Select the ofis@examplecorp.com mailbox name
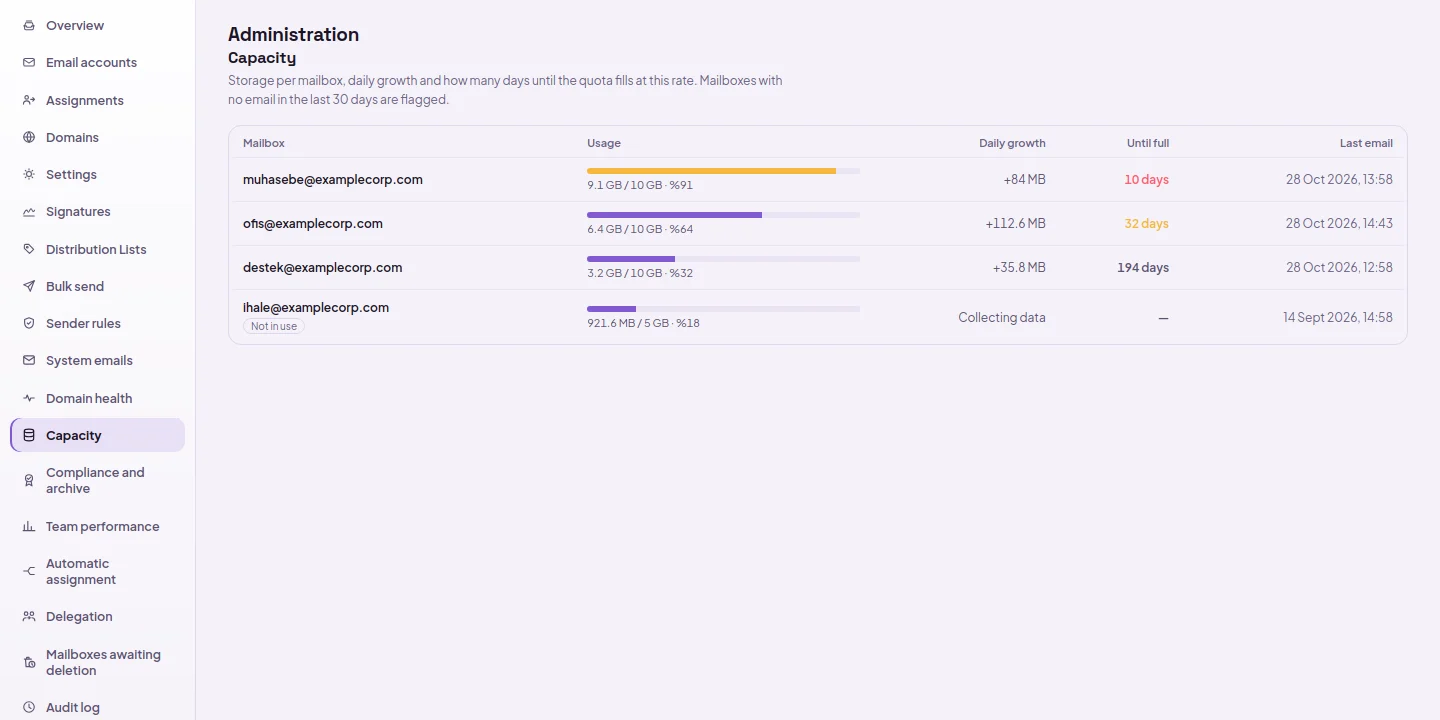This screenshot has width=1440, height=720. (x=313, y=224)
